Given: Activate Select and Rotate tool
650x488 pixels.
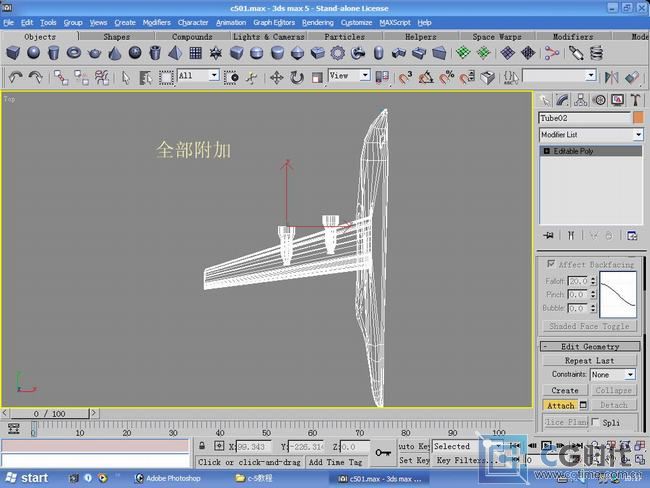Looking at the screenshot, I should click(297, 78).
